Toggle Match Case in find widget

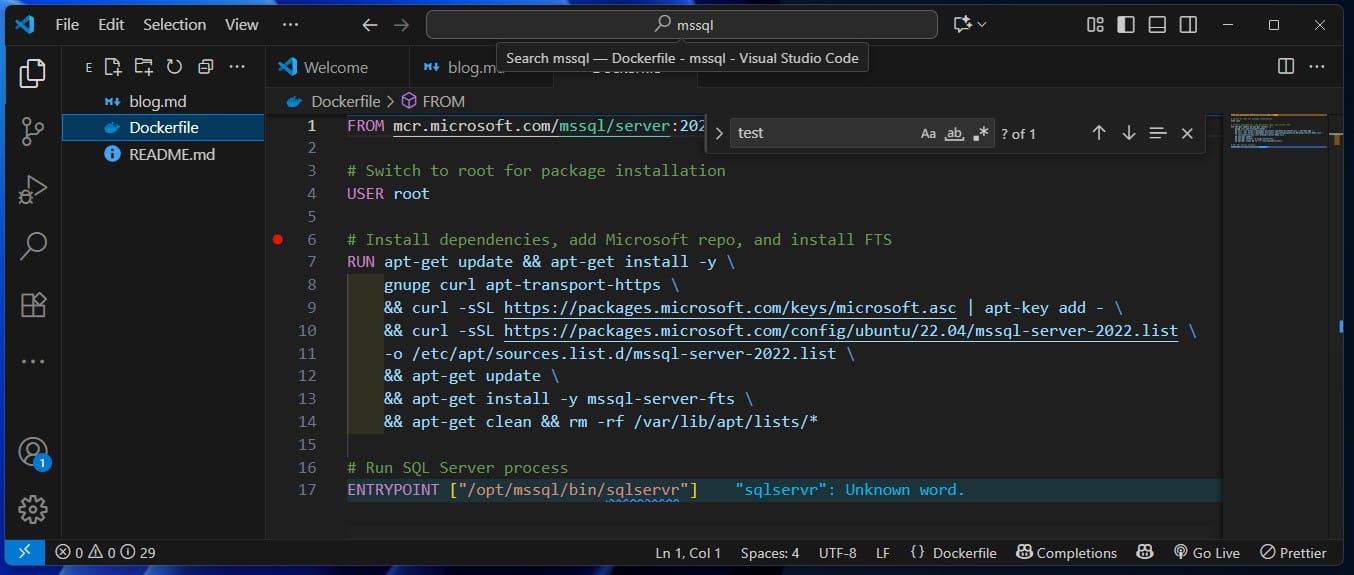(x=928, y=133)
